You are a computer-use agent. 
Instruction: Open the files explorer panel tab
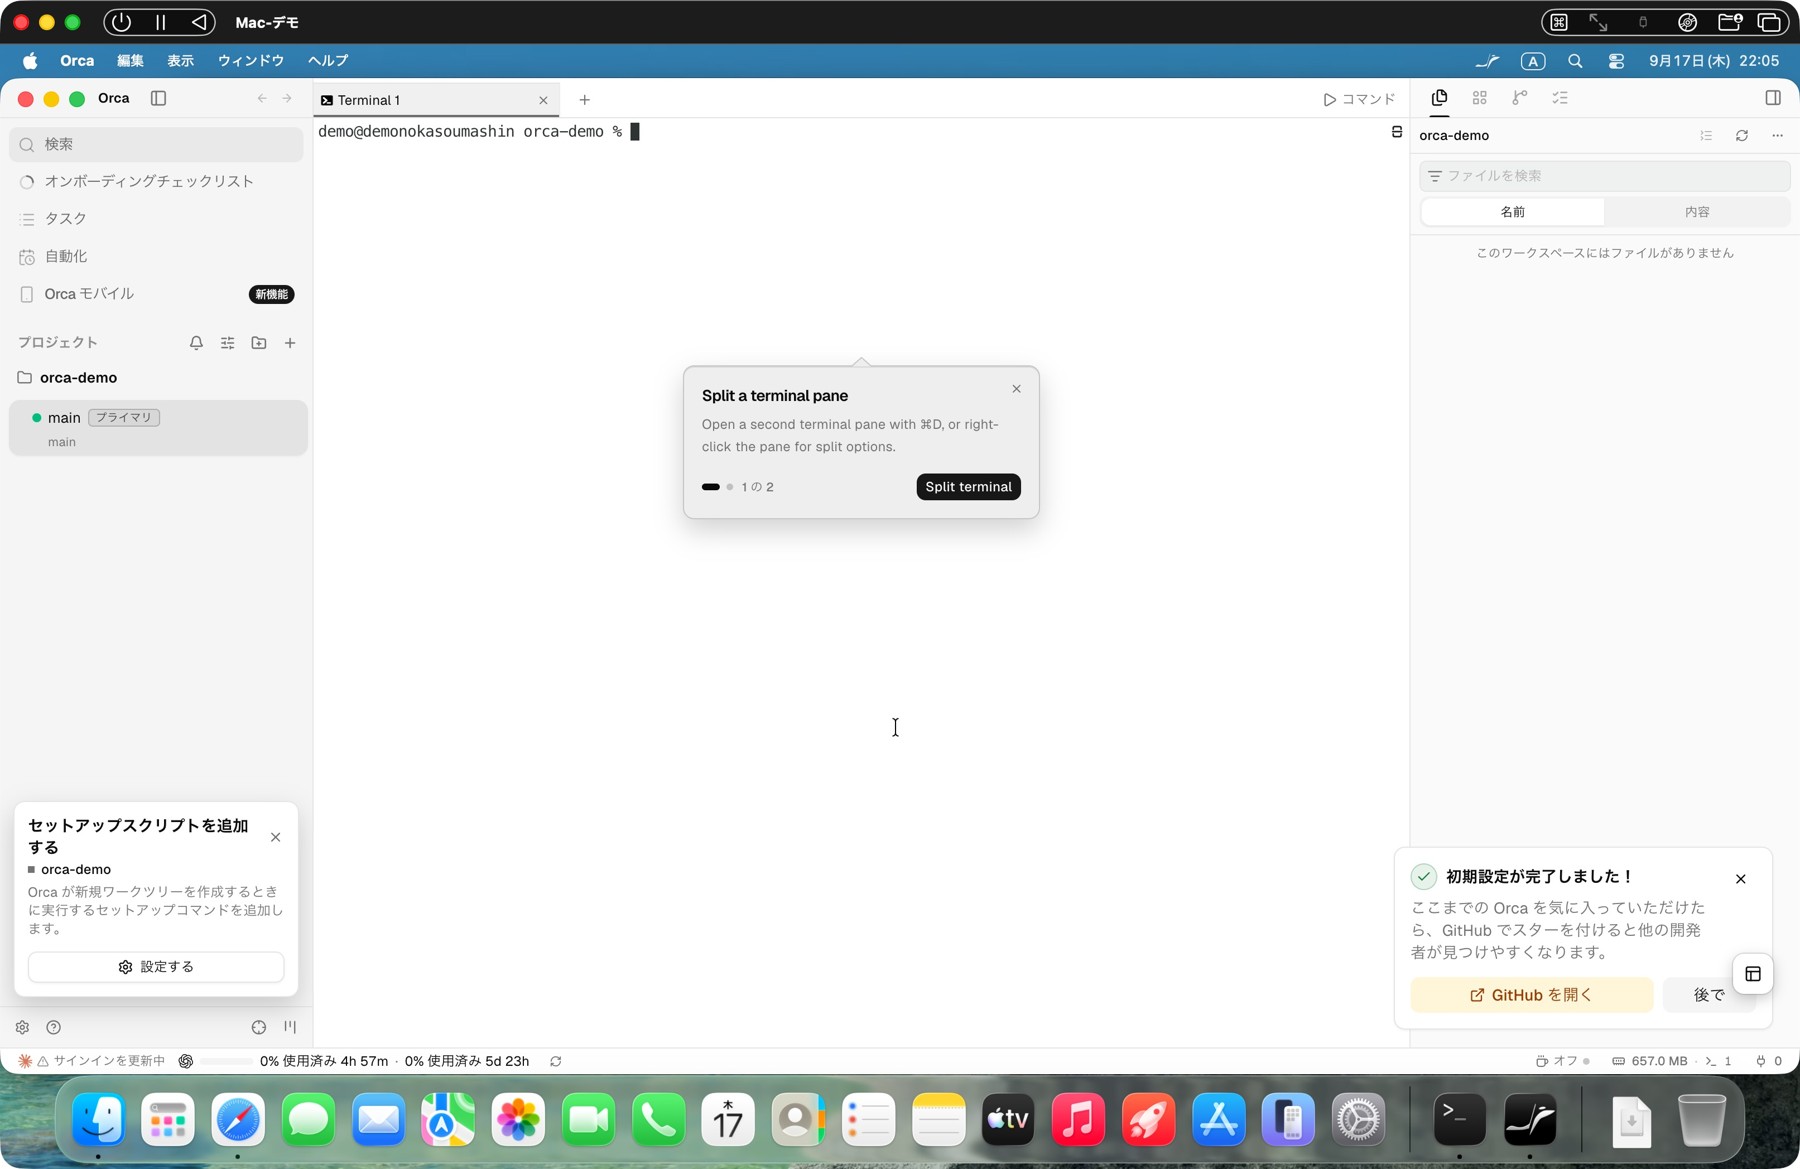1439,98
